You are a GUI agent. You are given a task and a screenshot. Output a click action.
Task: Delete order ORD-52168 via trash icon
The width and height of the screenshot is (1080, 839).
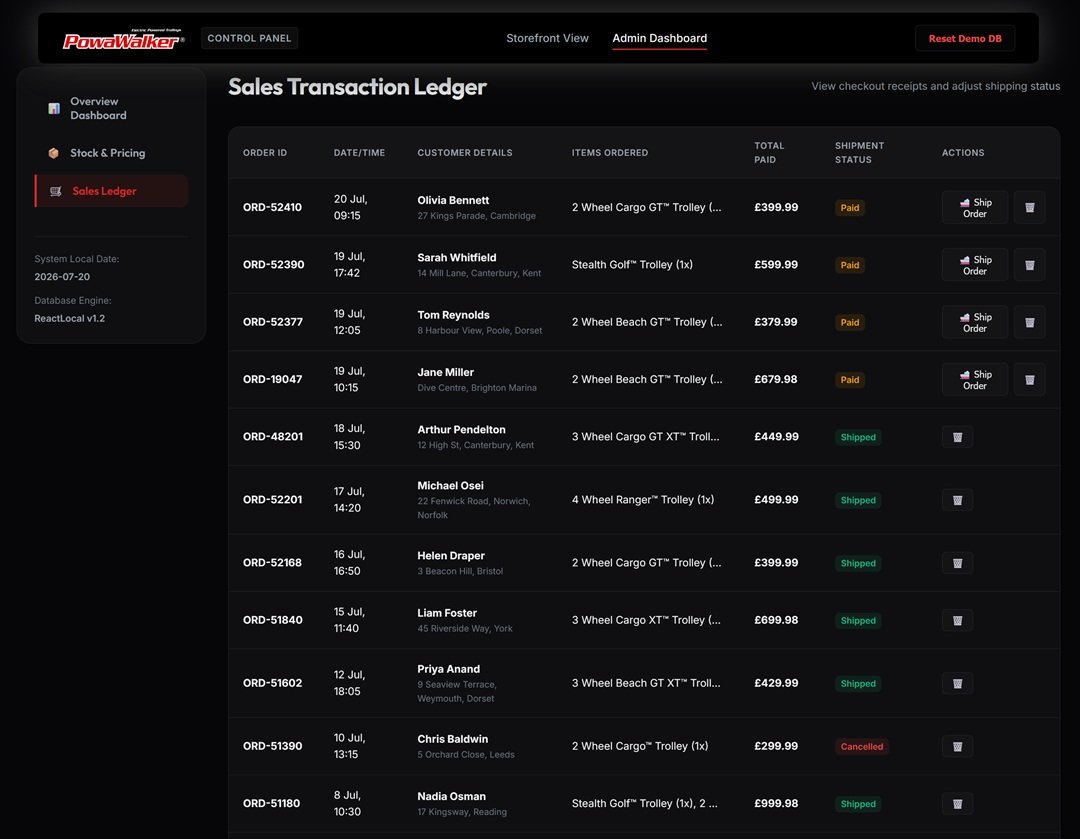coord(957,563)
